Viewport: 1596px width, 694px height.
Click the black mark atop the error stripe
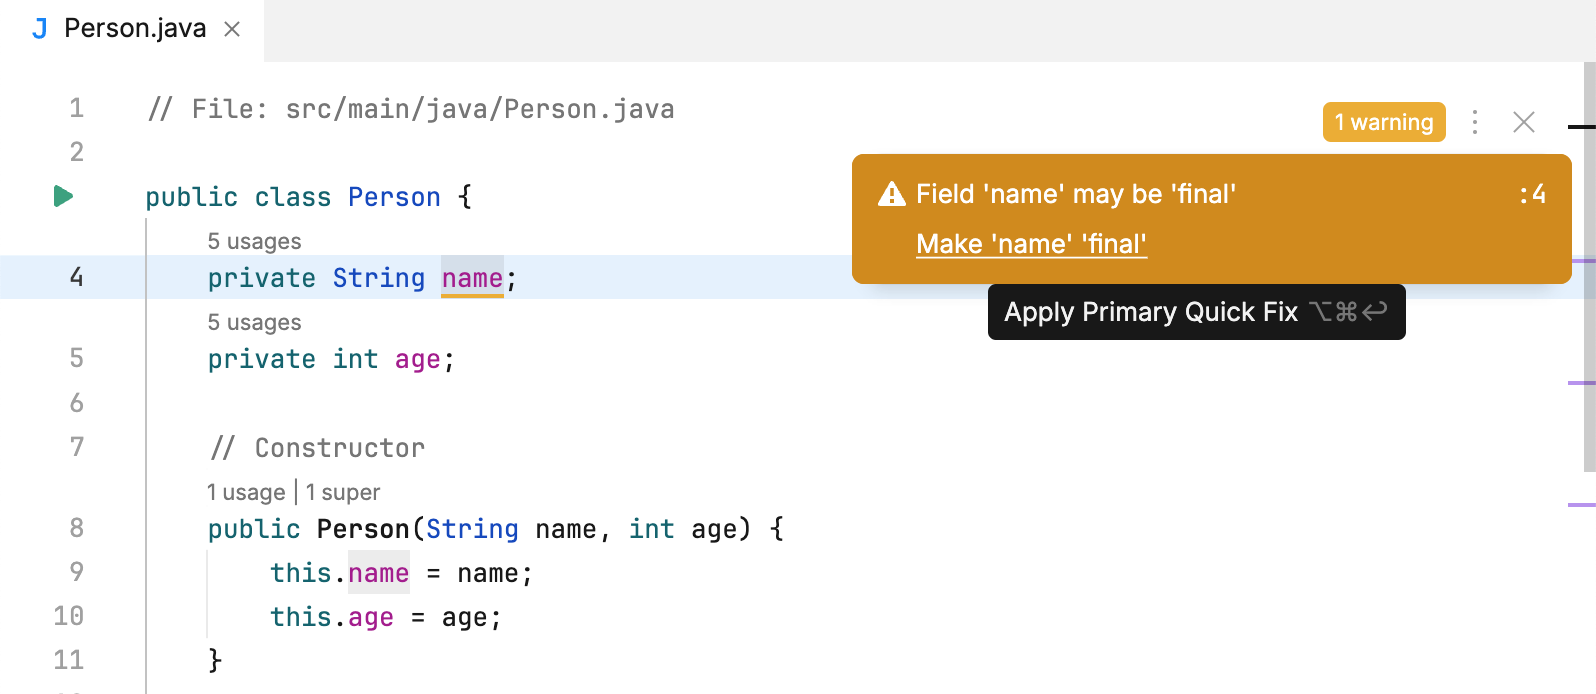tap(1581, 127)
